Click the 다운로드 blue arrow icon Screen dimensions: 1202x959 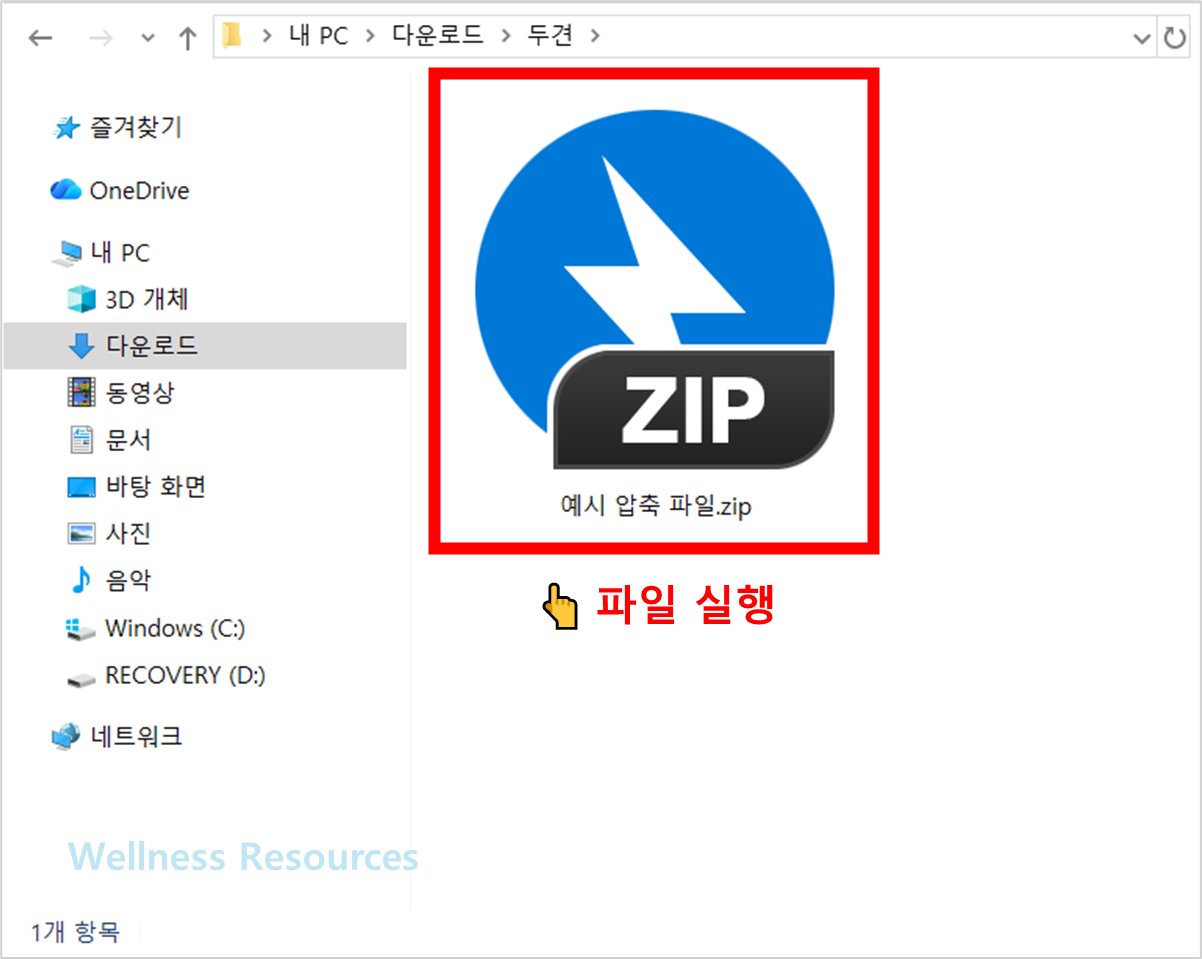pyautogui.click(x=81, y=346)
